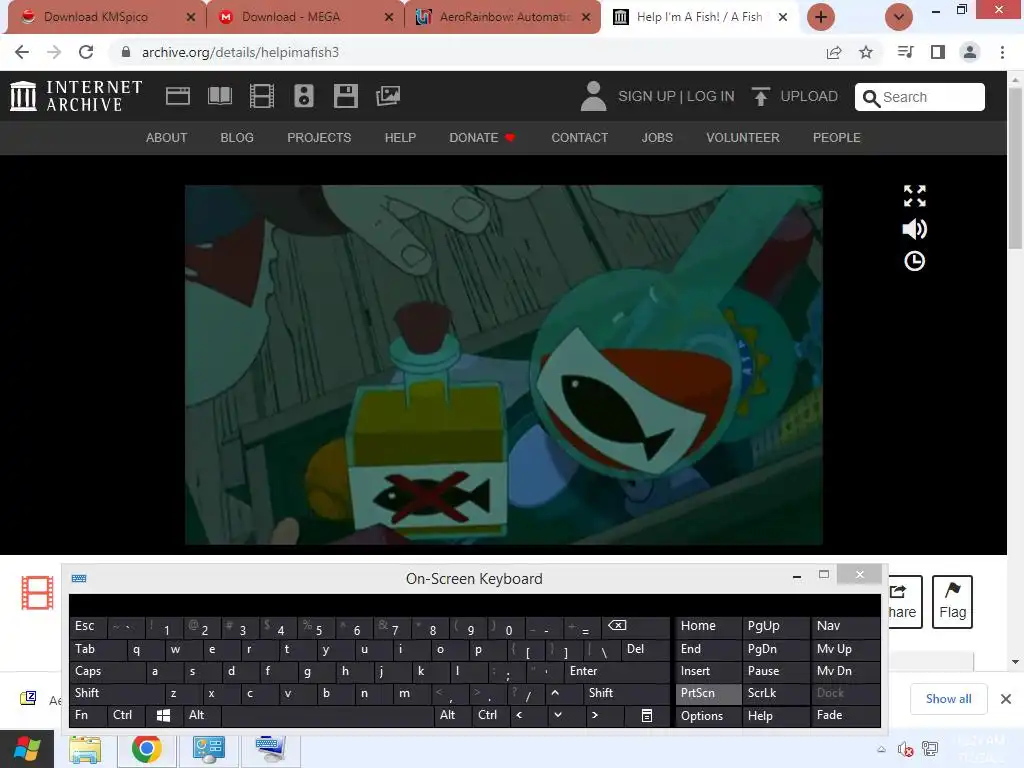Open On-Screen Keyboard Options

tap(708, 716)
